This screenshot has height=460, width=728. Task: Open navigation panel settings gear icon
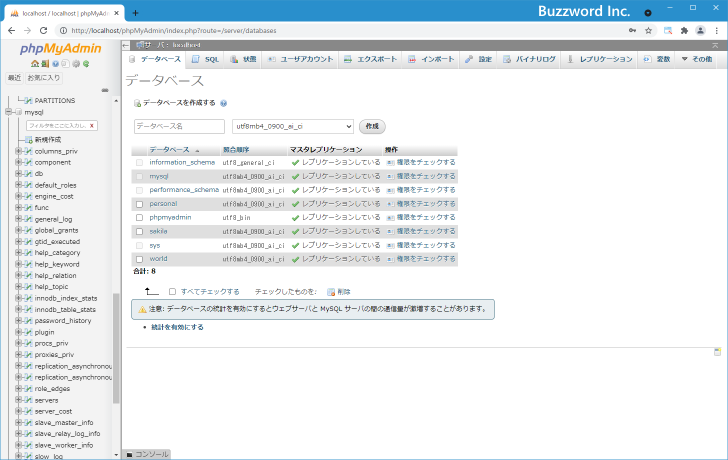[76, 64]
